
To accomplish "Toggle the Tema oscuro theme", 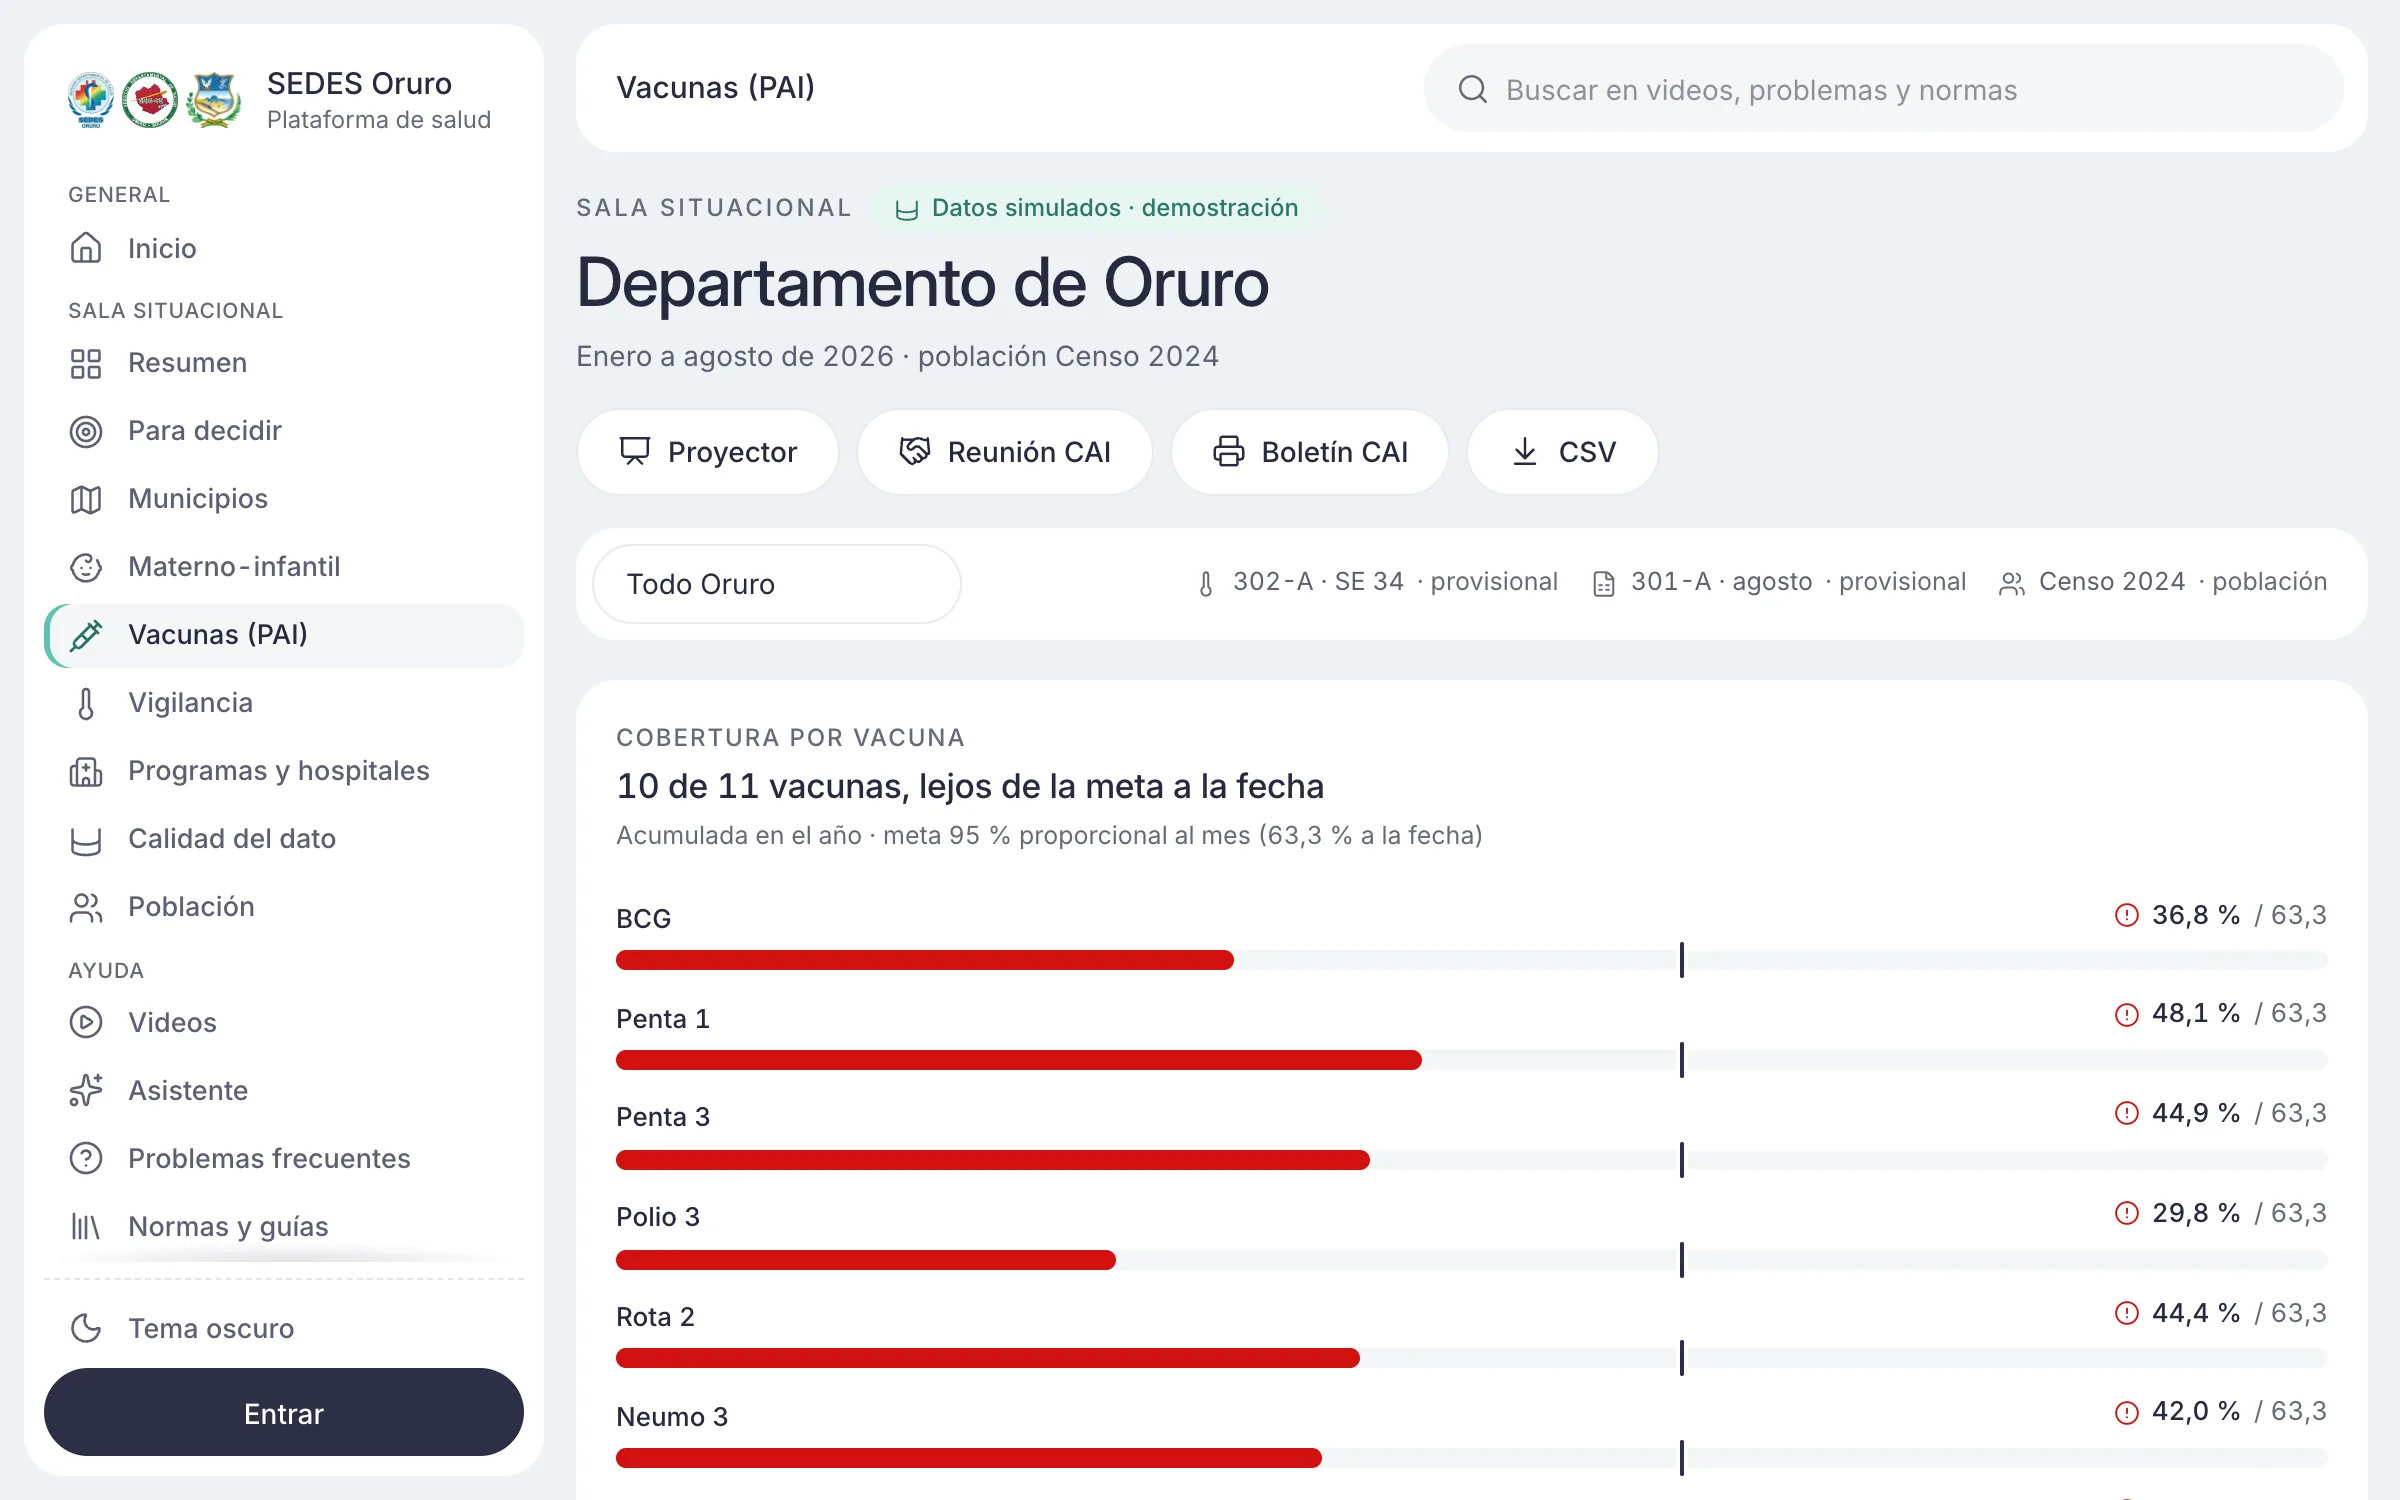I will point(284,1328).
